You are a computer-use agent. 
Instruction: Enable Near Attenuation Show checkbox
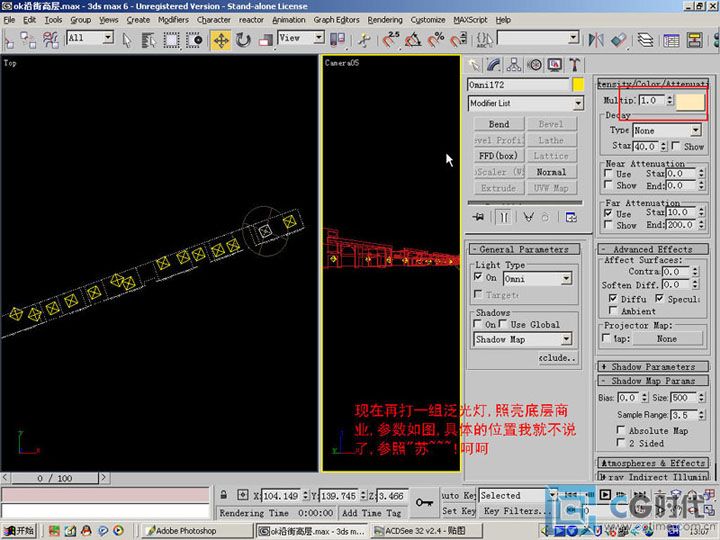(x=608, y=185)
